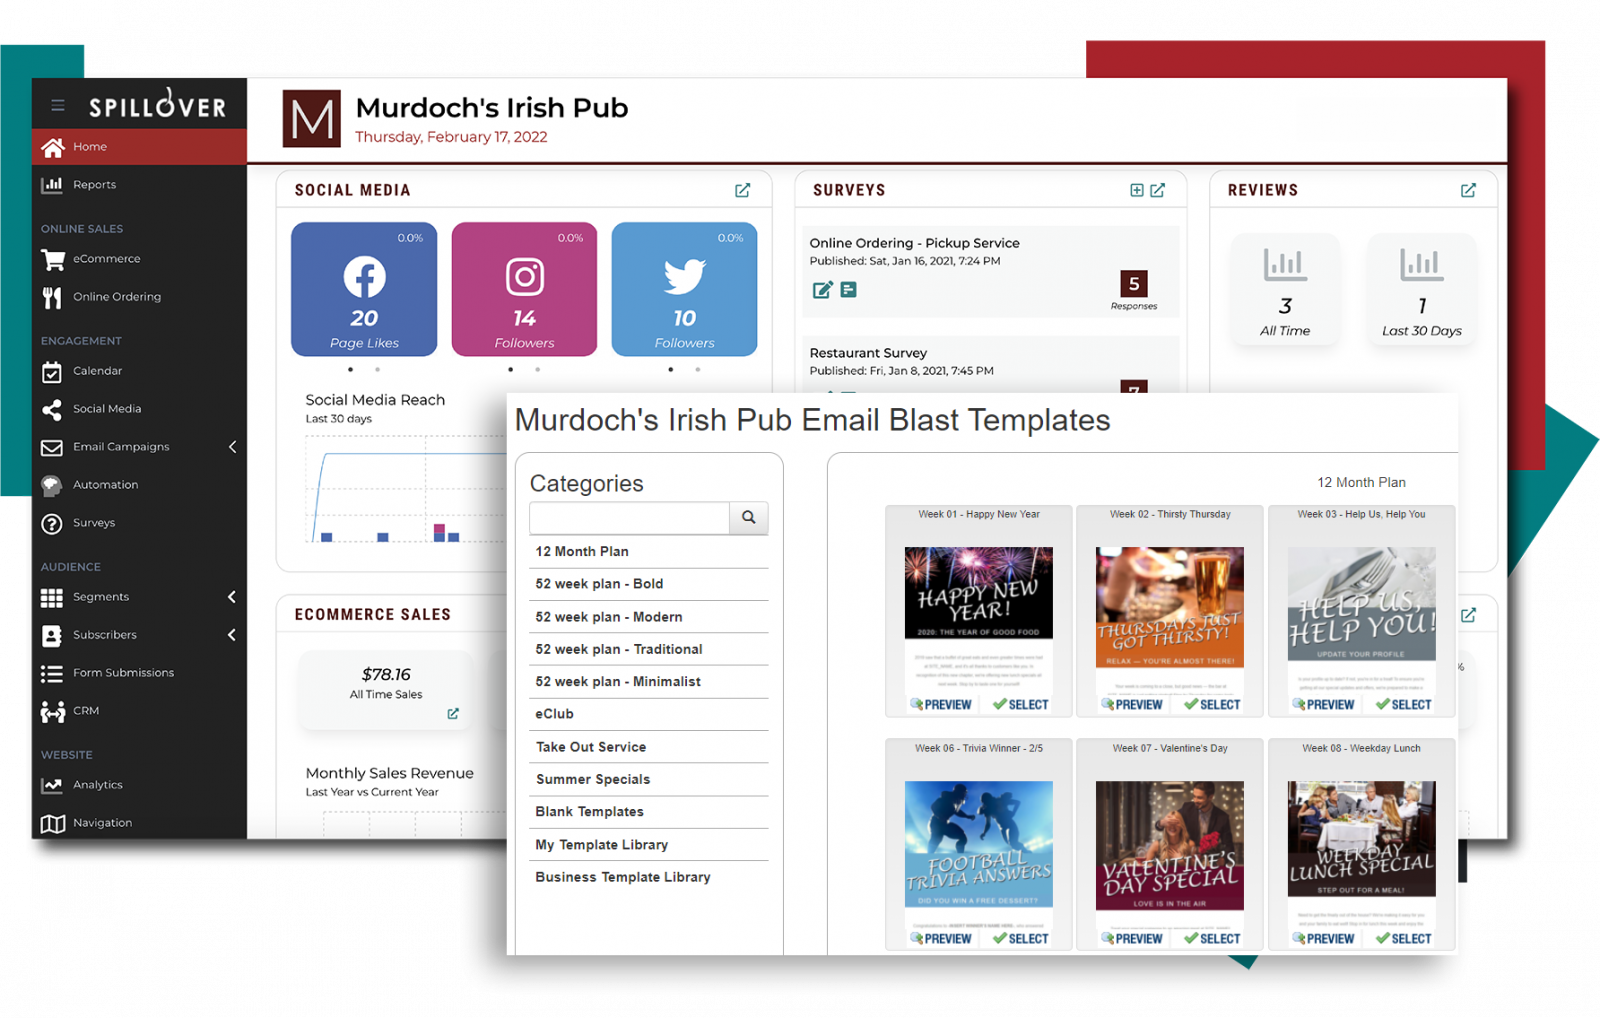
Task: Select Week 01 Happy New Year template
Action: click(1020, 705)
